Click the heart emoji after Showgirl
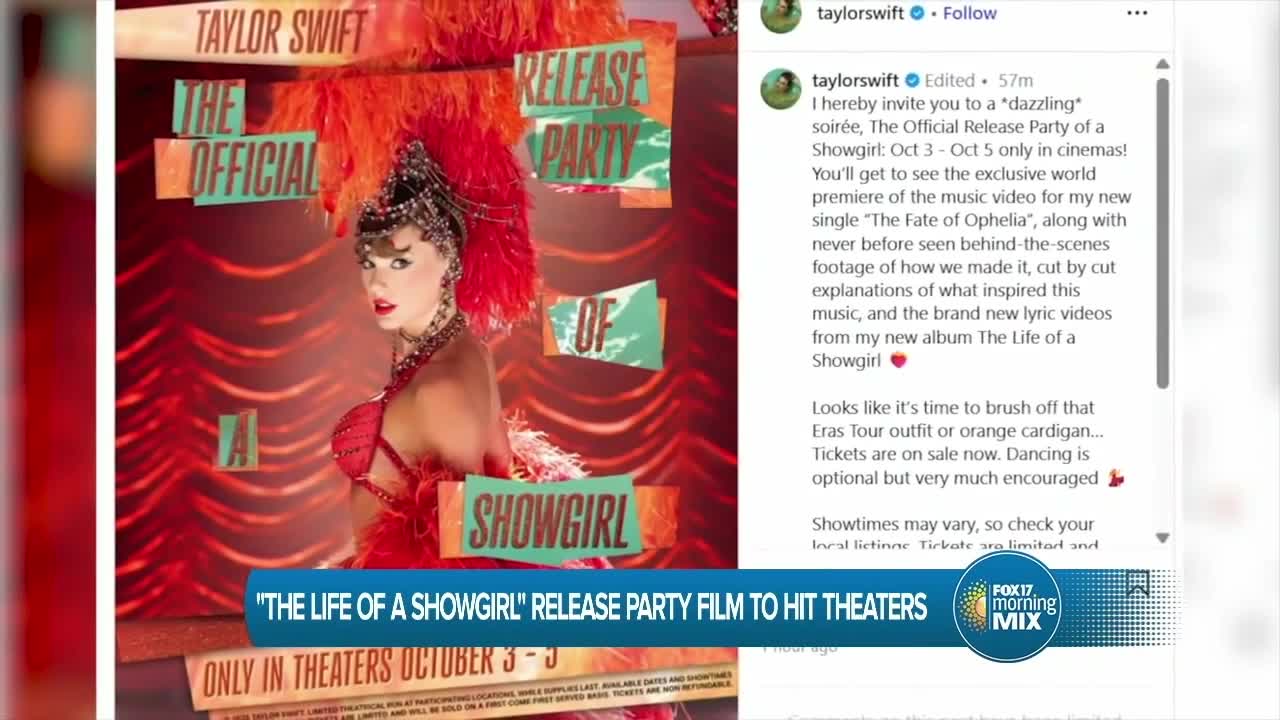1280x720 pixels. click(x=897, y=360)
